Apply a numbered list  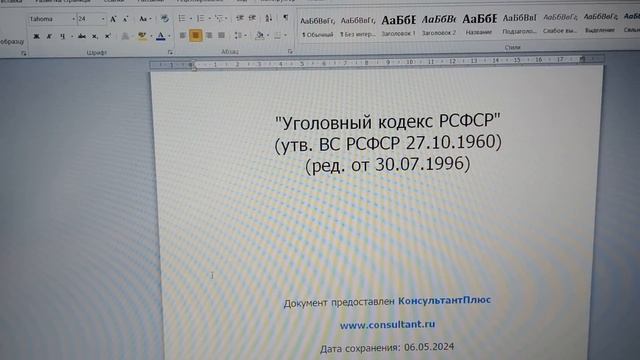pyautogui.click(x=200, y=18)
